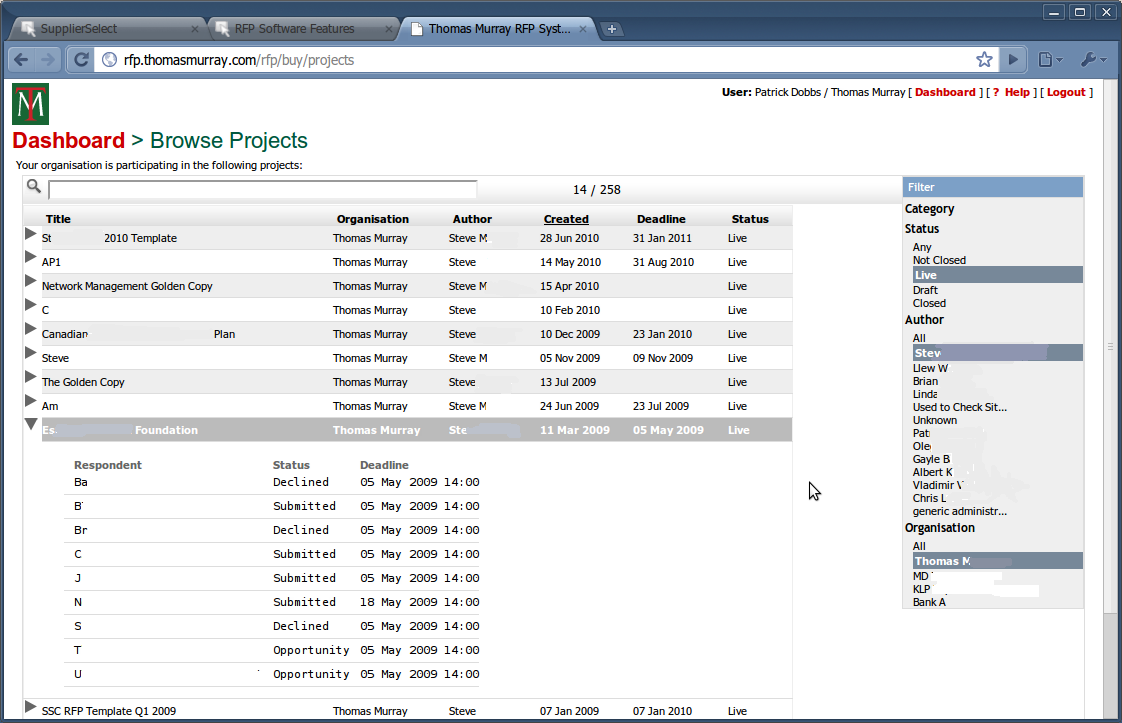Filter author by Gayle B

pos(931,460)
